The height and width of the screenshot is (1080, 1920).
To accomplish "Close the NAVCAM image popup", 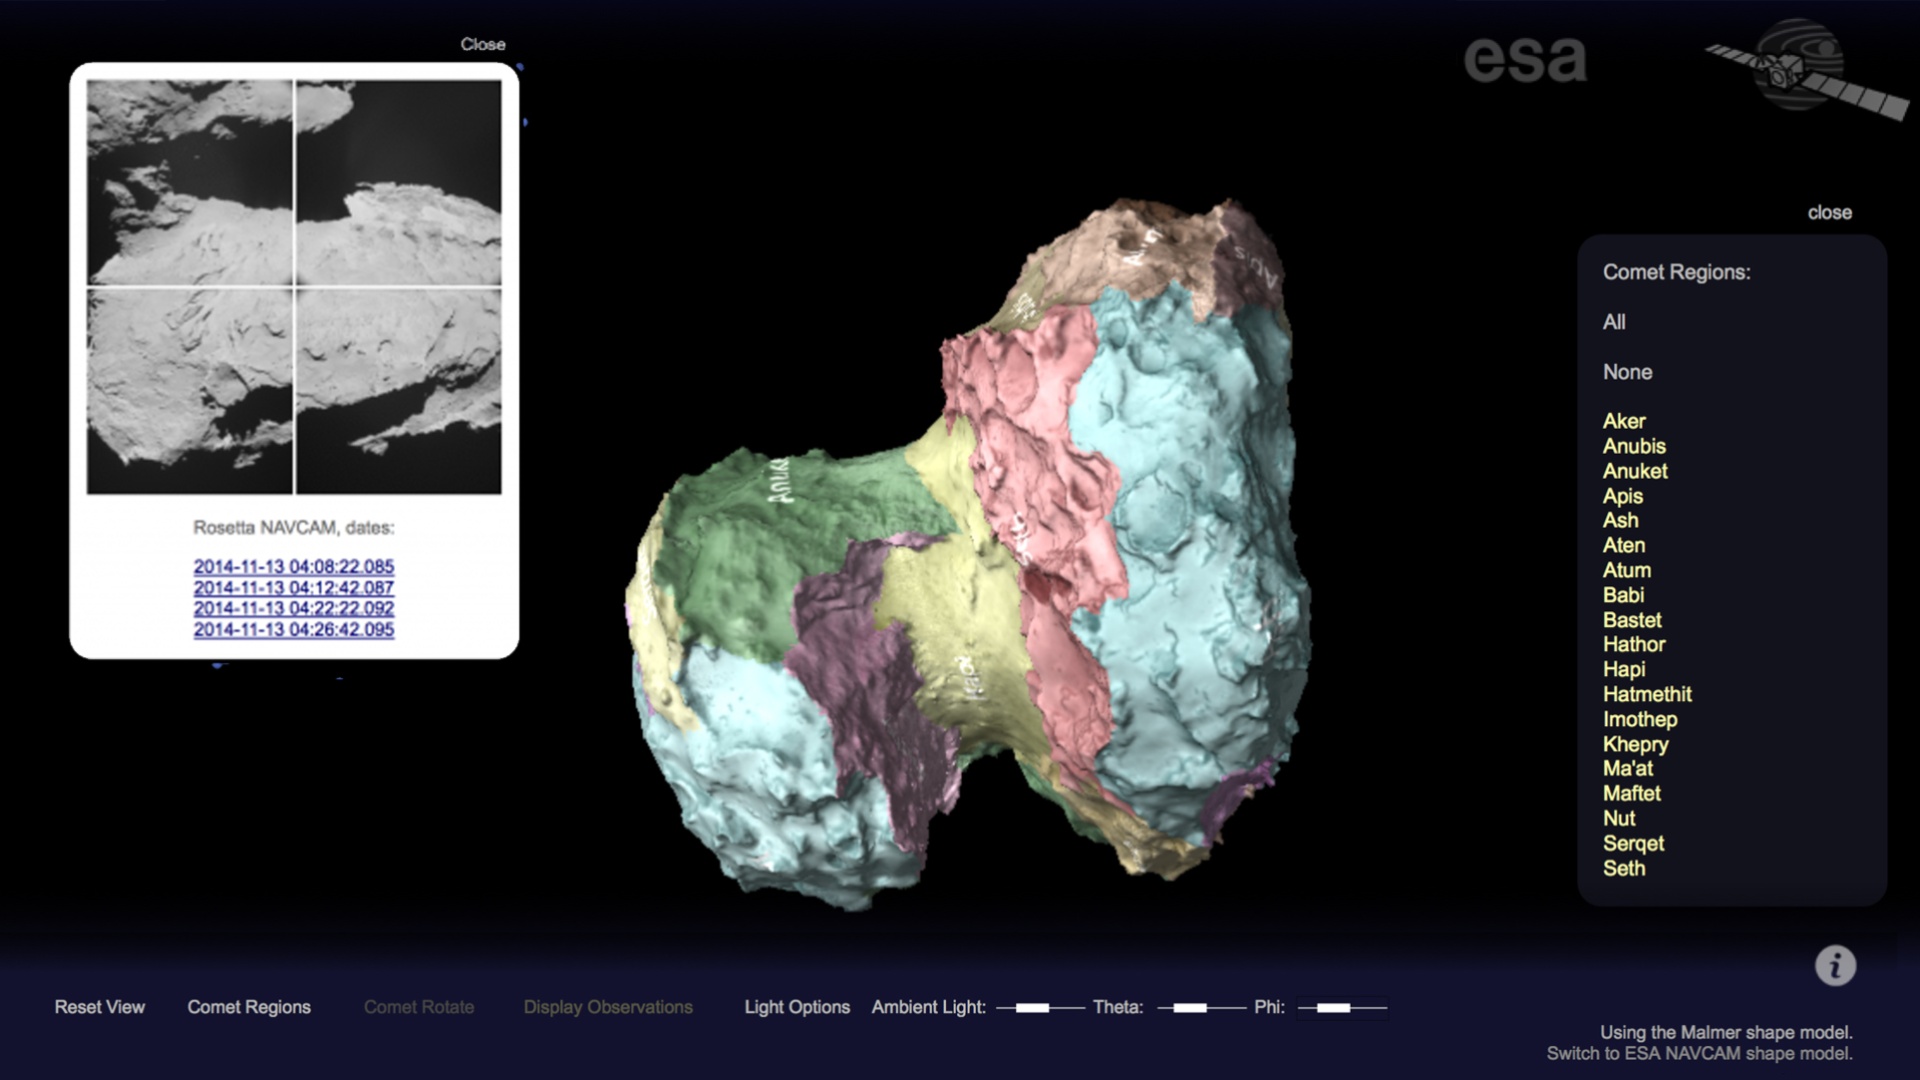I will 482,44.
